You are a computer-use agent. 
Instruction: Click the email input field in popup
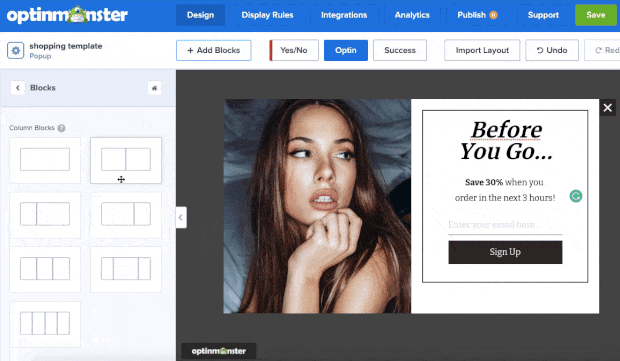(505, 225)
